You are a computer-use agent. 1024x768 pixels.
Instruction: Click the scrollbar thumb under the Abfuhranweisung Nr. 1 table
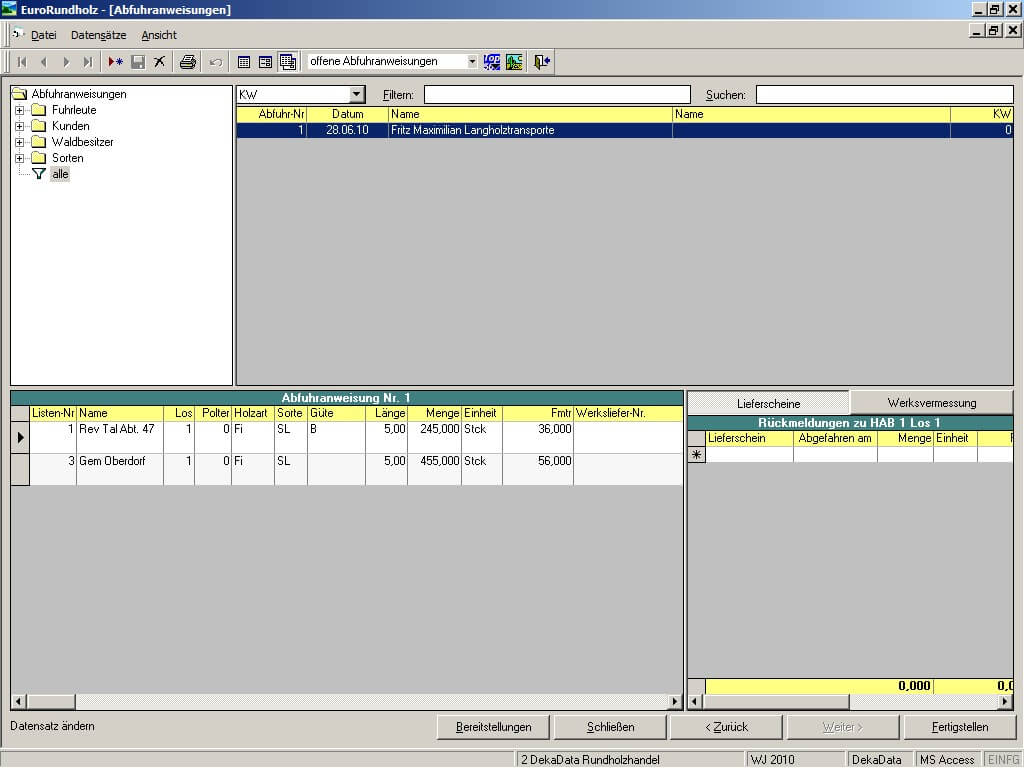(51, 701)
